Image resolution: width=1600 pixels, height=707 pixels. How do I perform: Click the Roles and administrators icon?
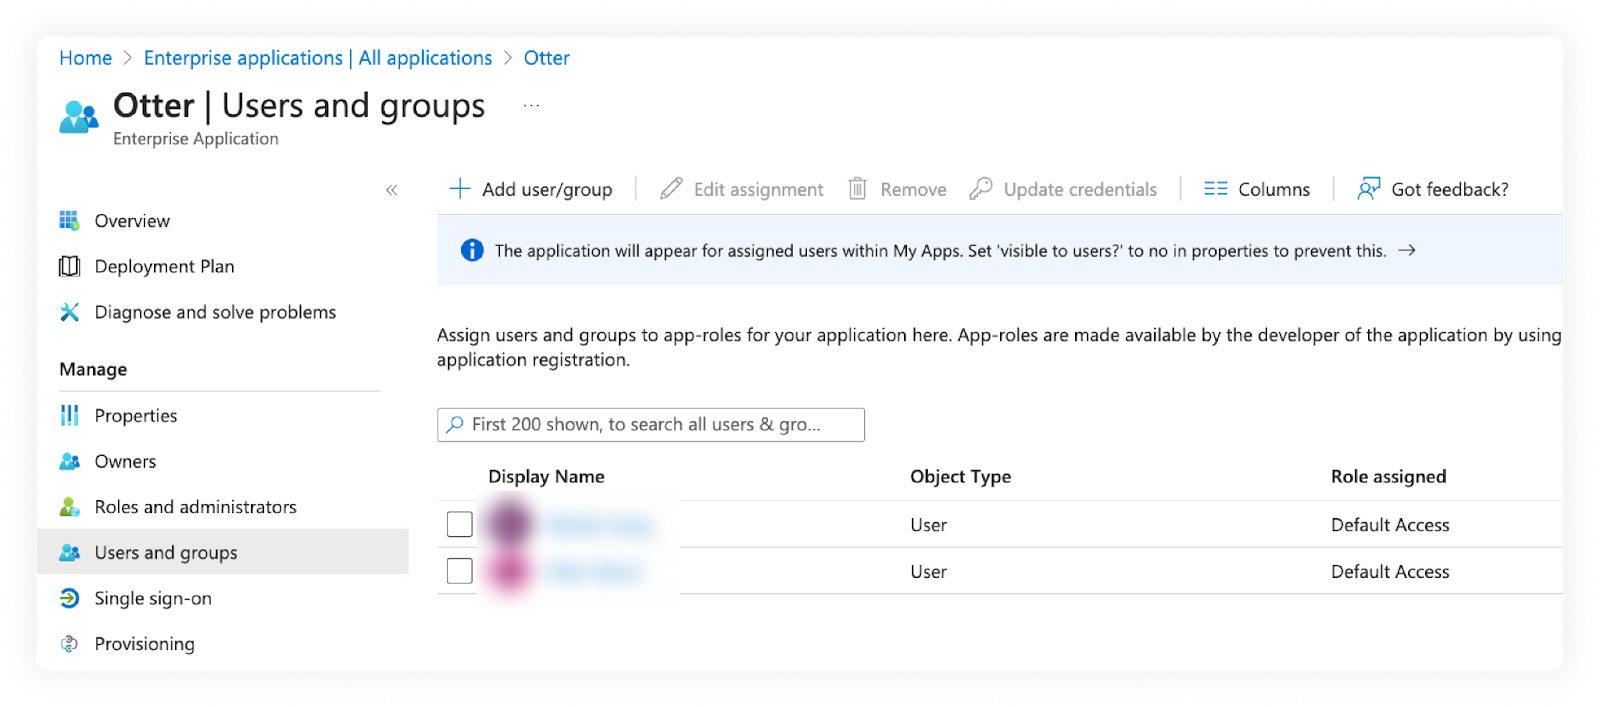pyautogui.click(x=69, y=507)
